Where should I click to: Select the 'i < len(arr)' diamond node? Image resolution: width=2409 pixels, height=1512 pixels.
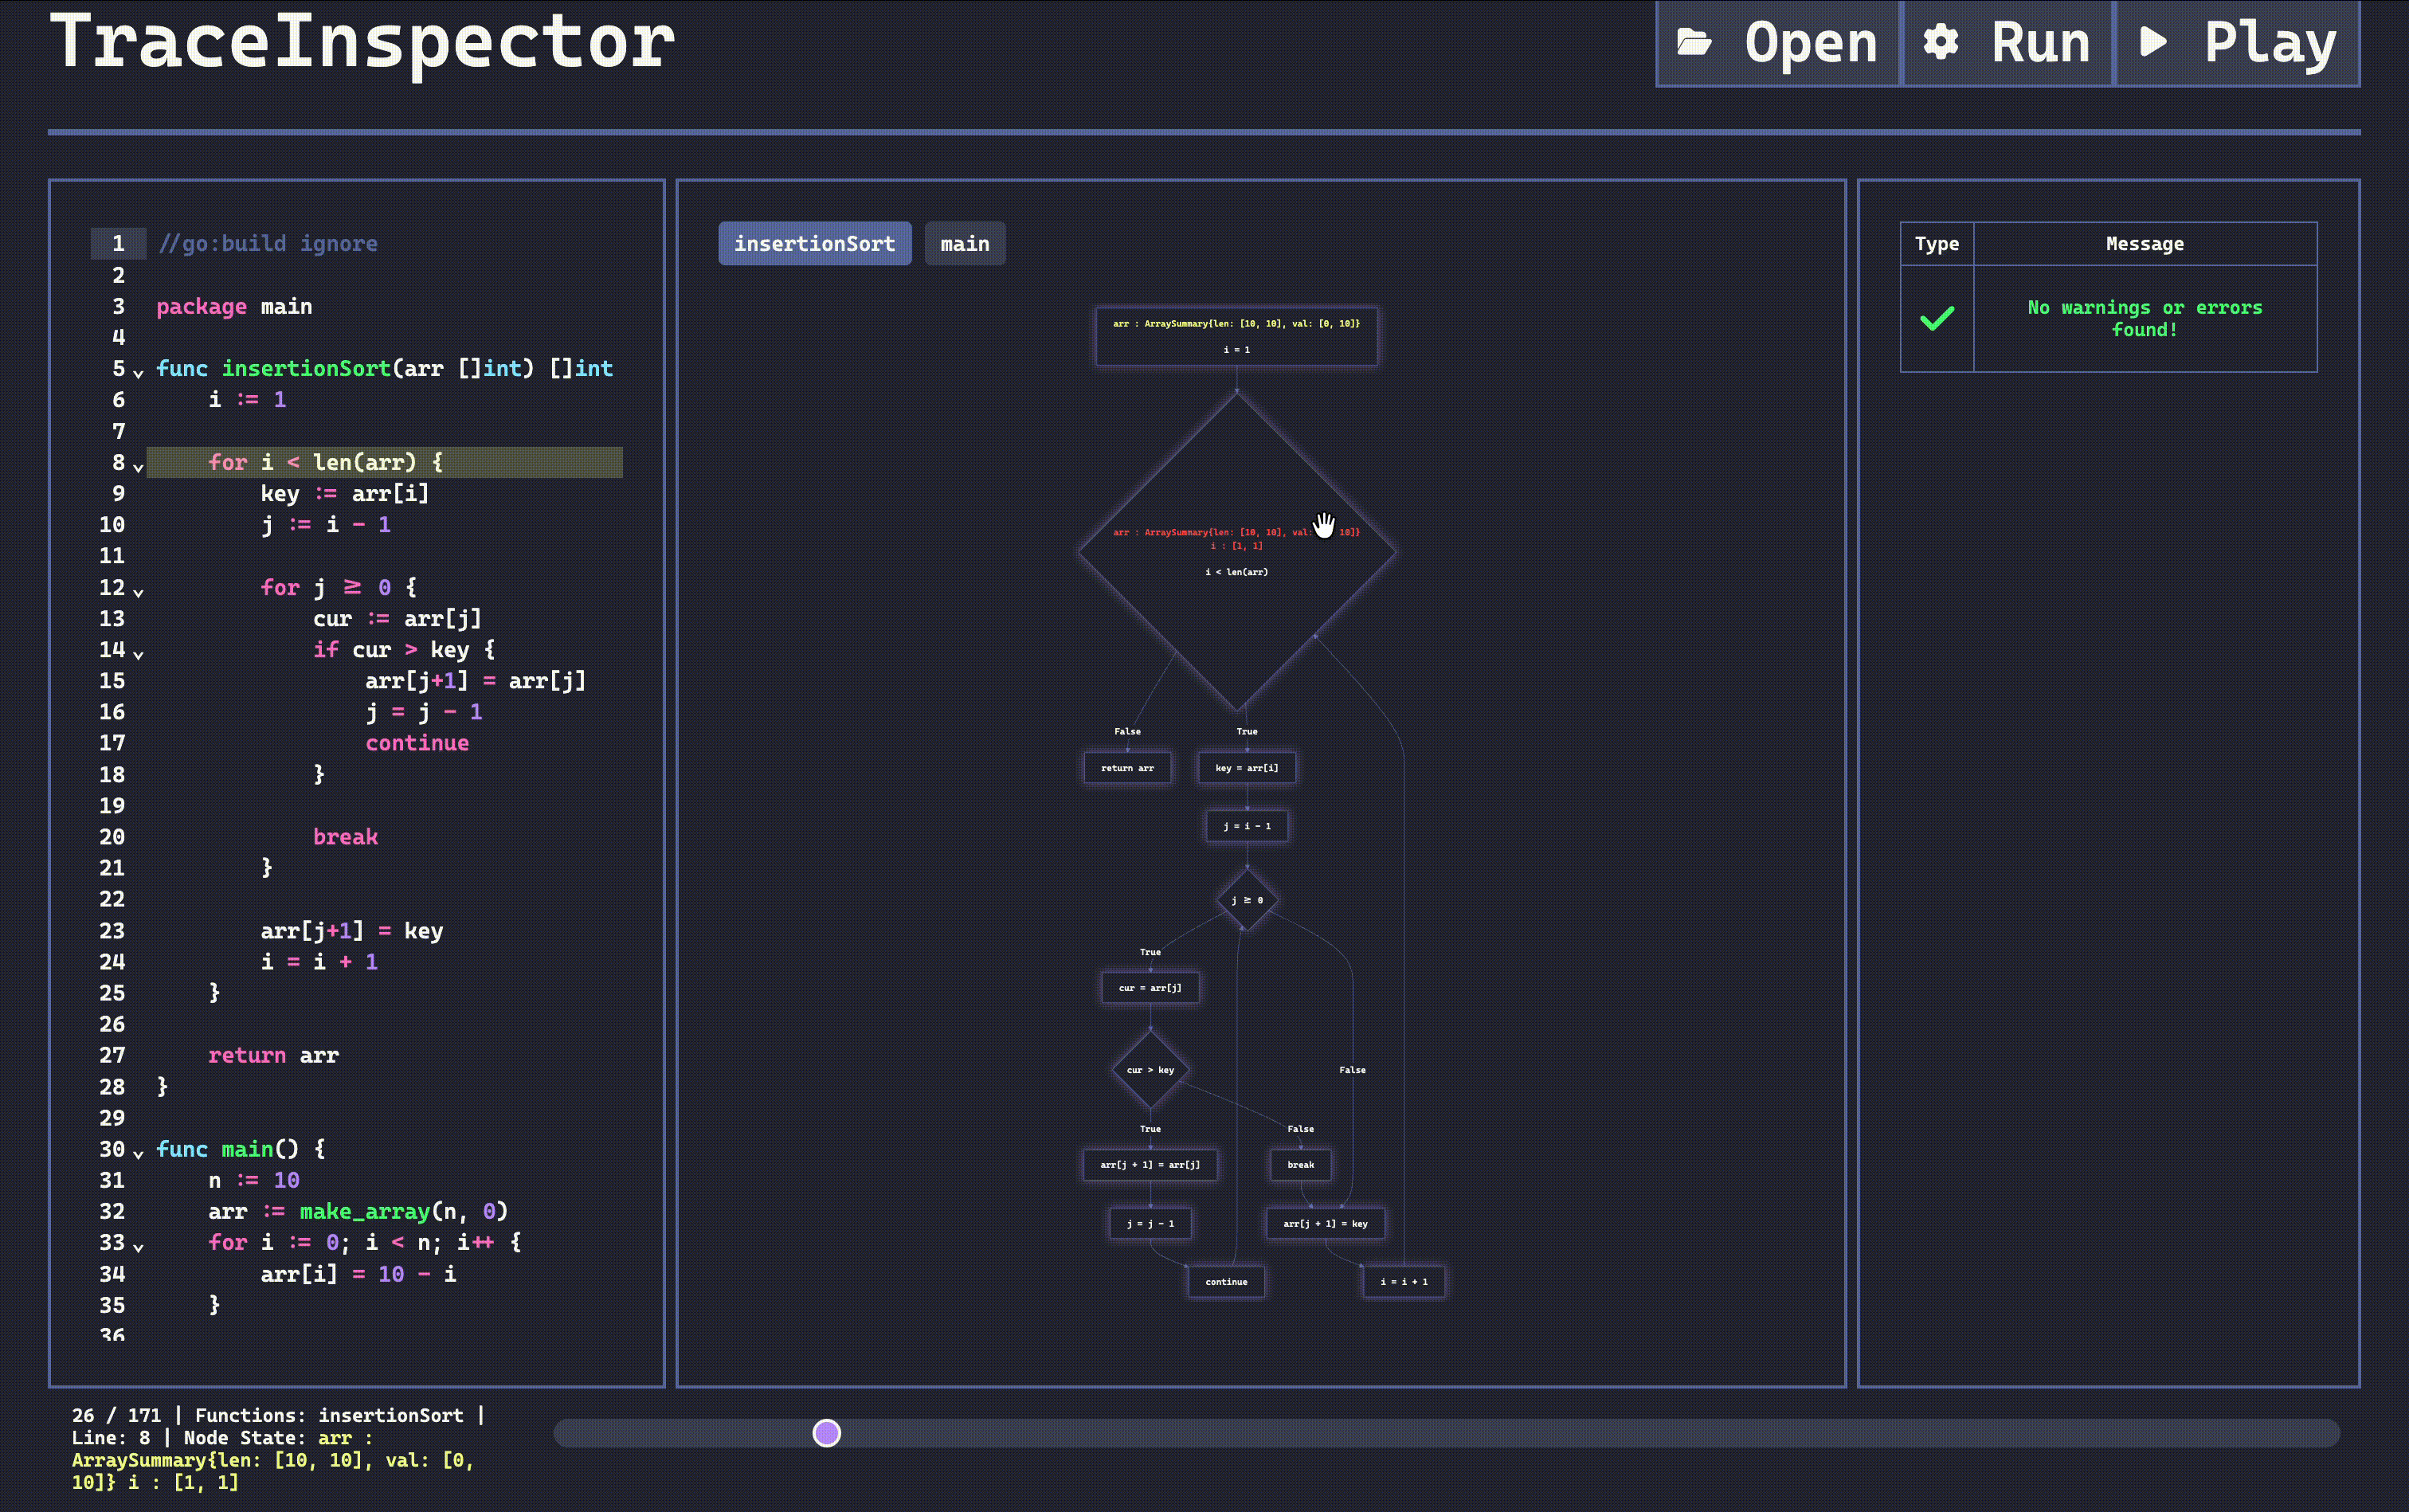(1236, 551)
